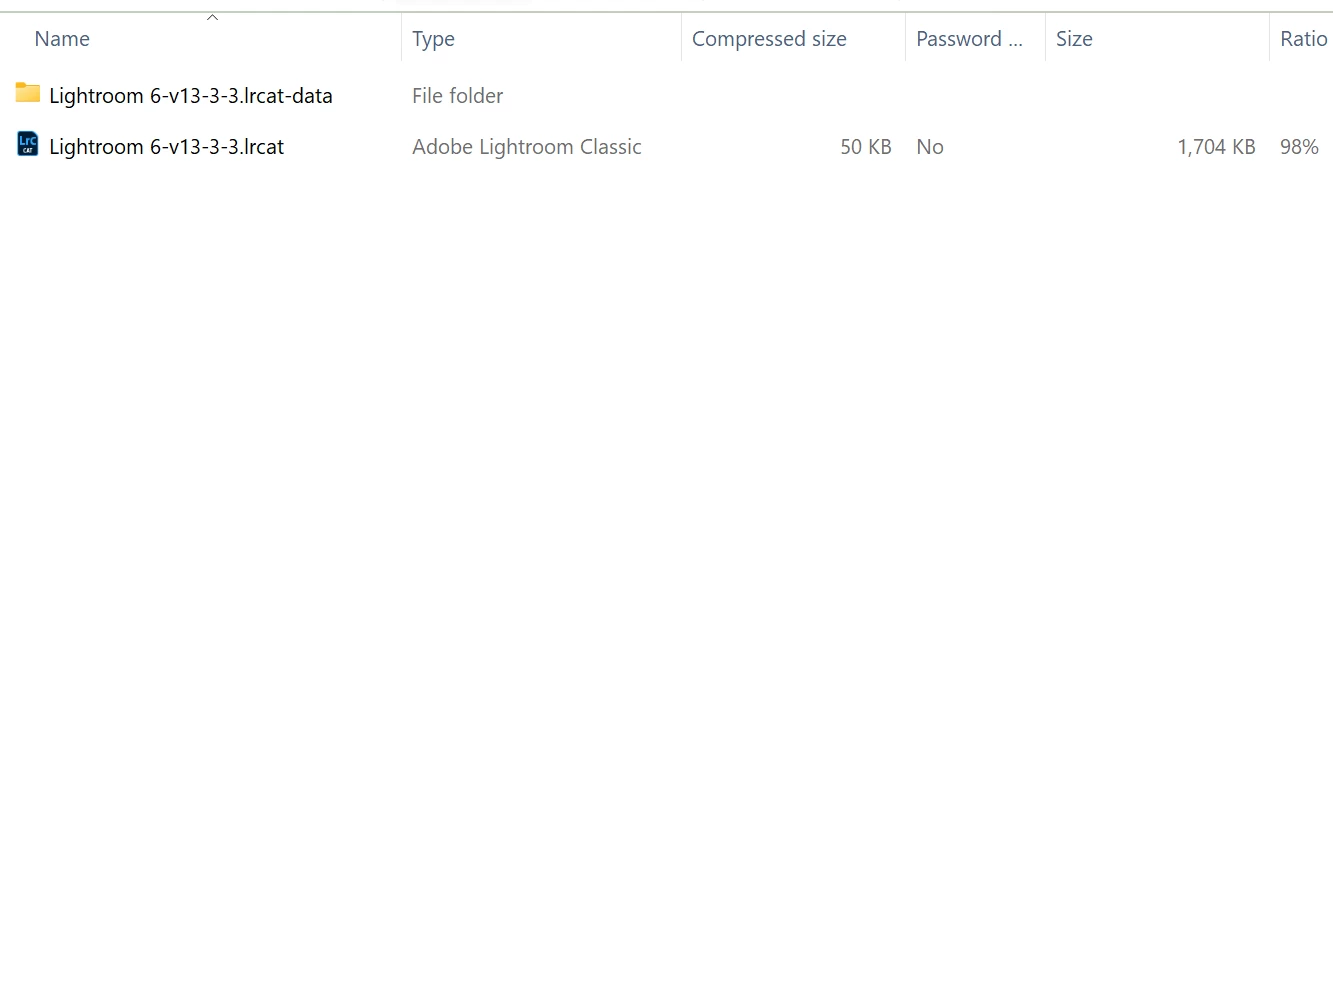This screenshot has width=1333, height=1004.
Task: Select the Lightroom 6-v13-3-3.lrcat-data folder name
Action: coord(191,96)
